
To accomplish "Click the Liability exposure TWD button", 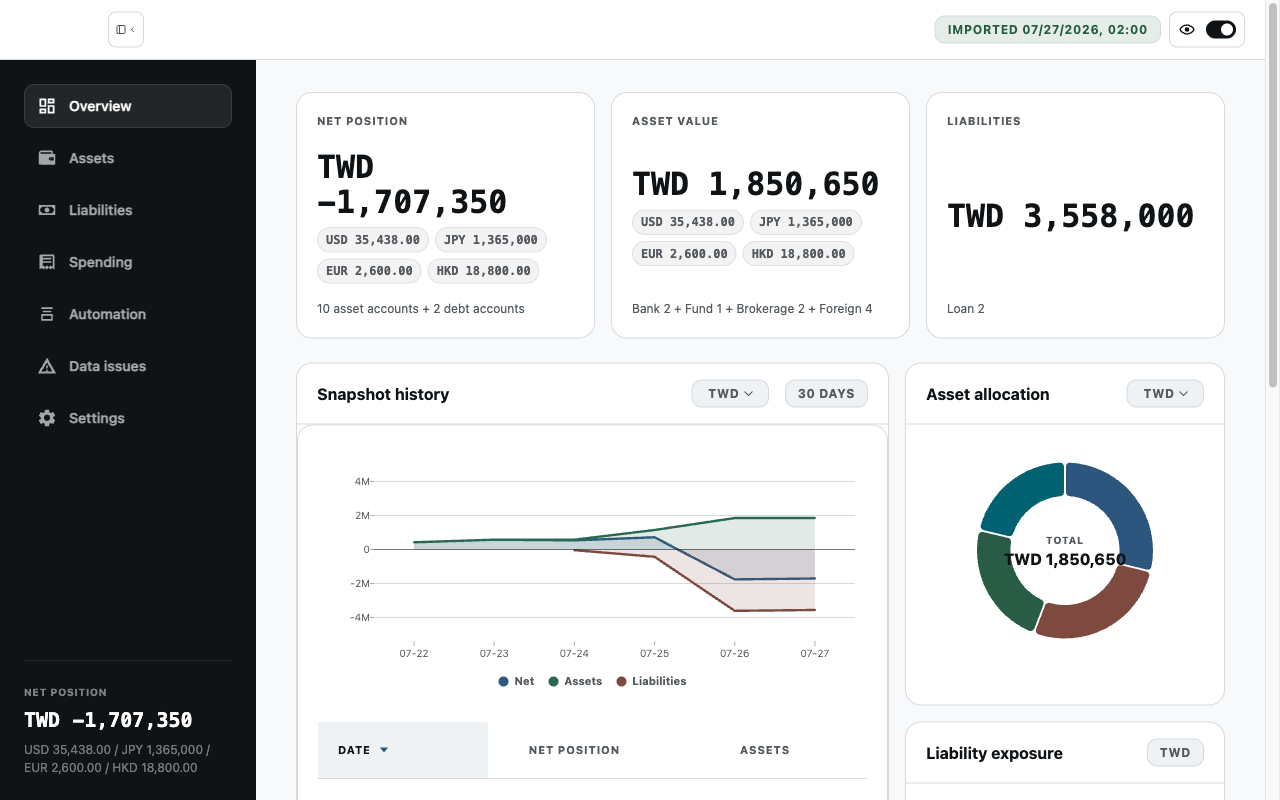I will (x=1175, y=753).
